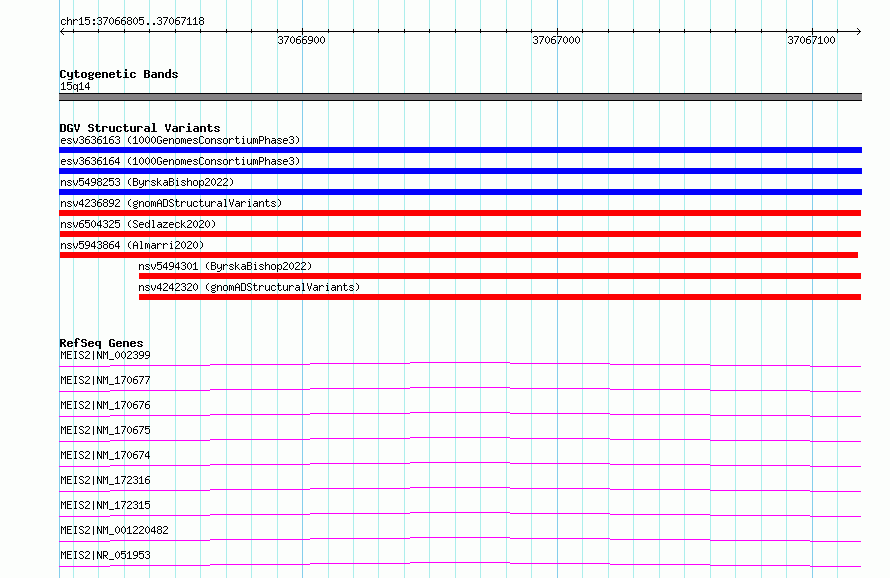Click the blue bar for esv3636163
This screenshot has height=578, width=890.
pyautogui.click(x=460, y=150)
